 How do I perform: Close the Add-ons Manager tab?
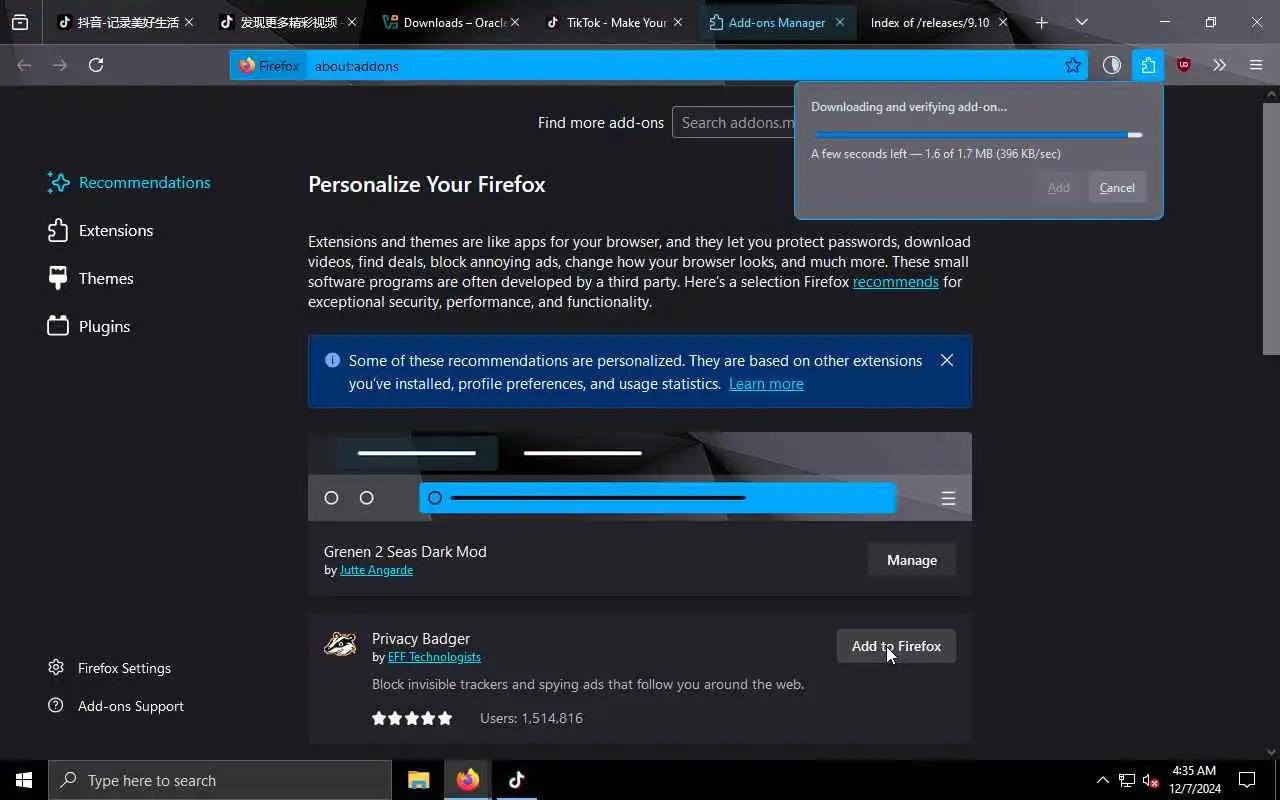tap(840, 22)
